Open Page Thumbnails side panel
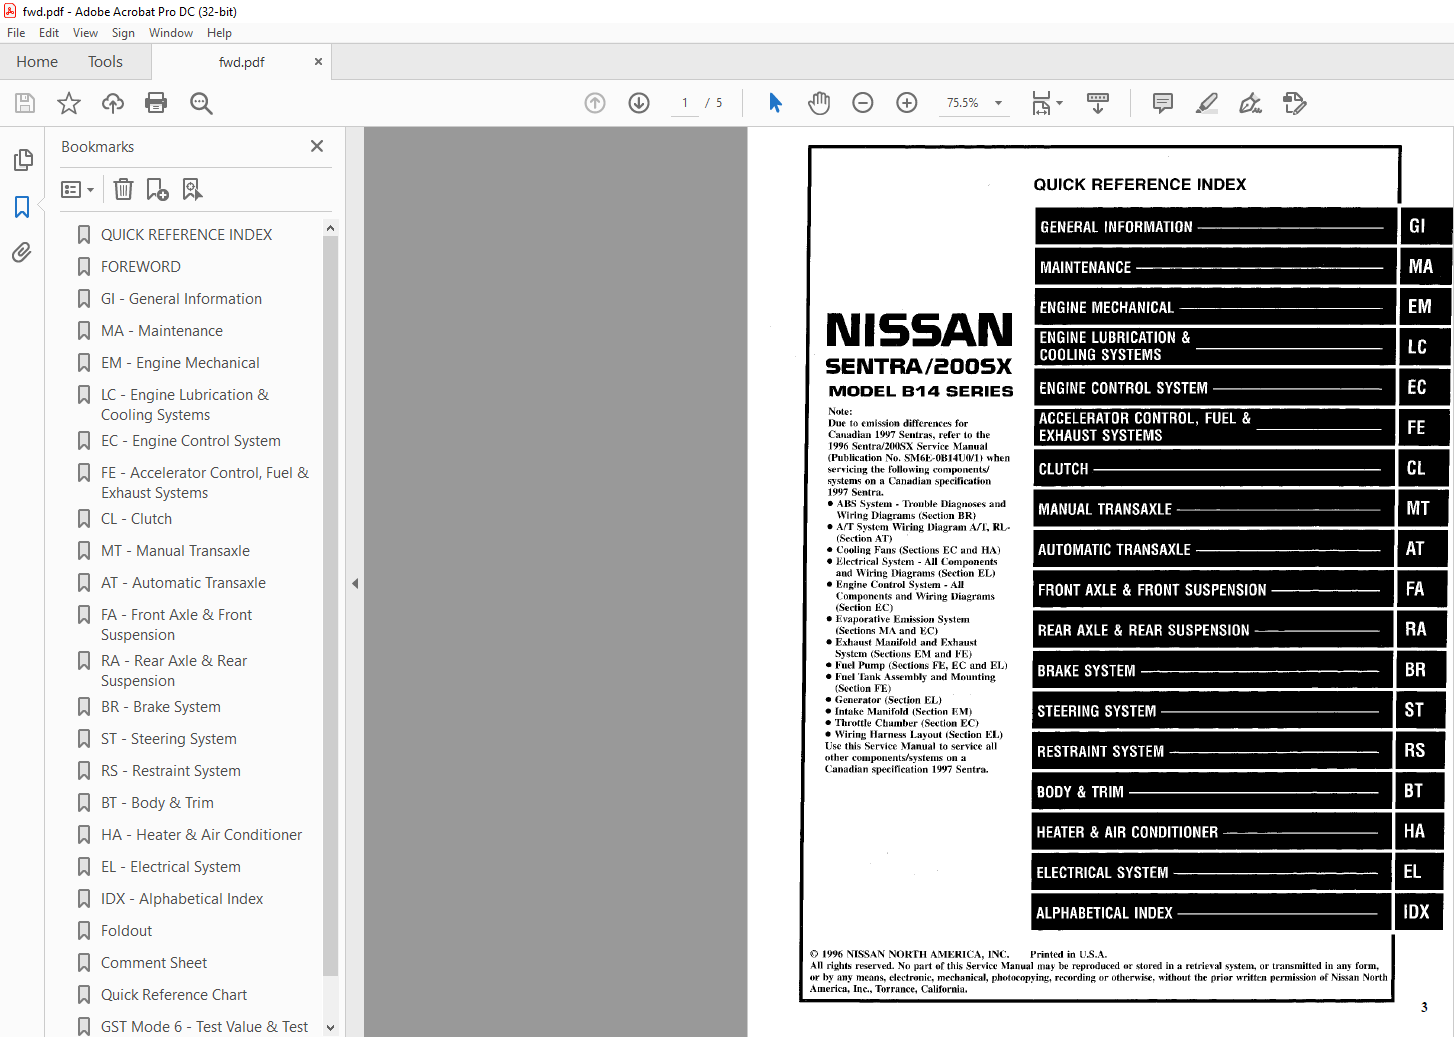The height and width of the screenshot is (1037, 1454). [x=22, y=160]
